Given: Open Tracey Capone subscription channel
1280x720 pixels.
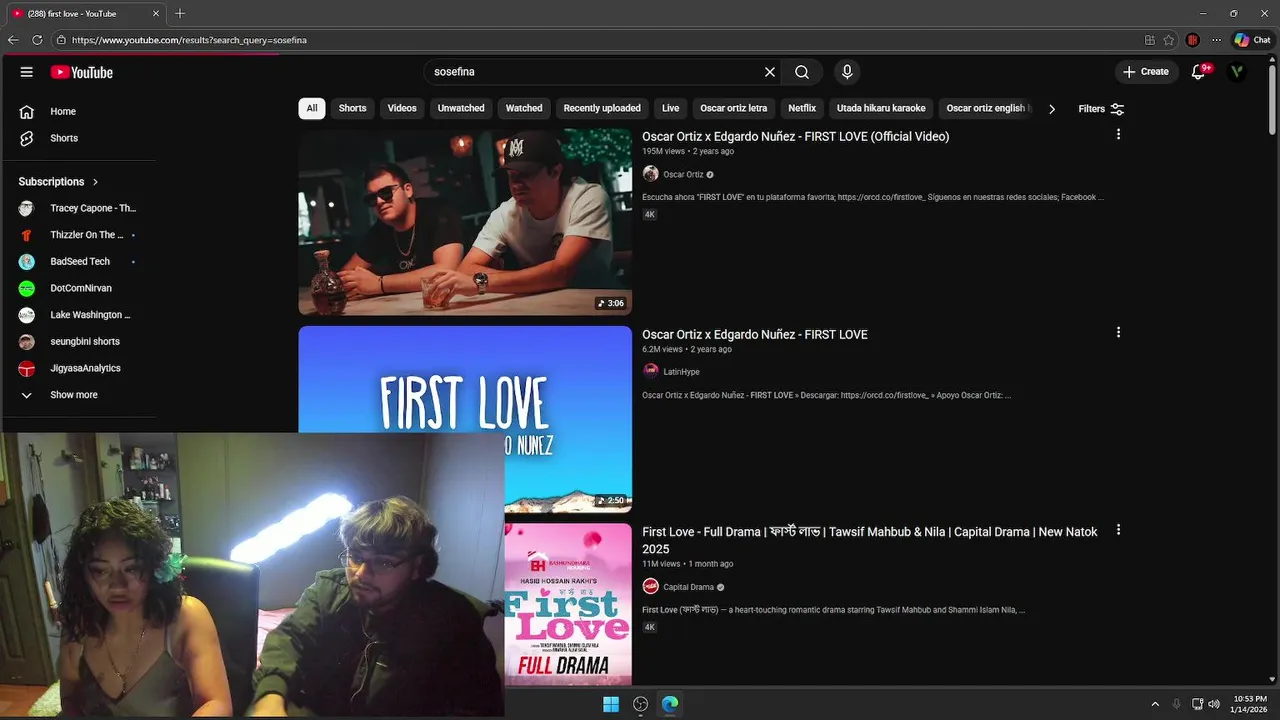Looking at the screenshot, I should (x=78, y=208).
